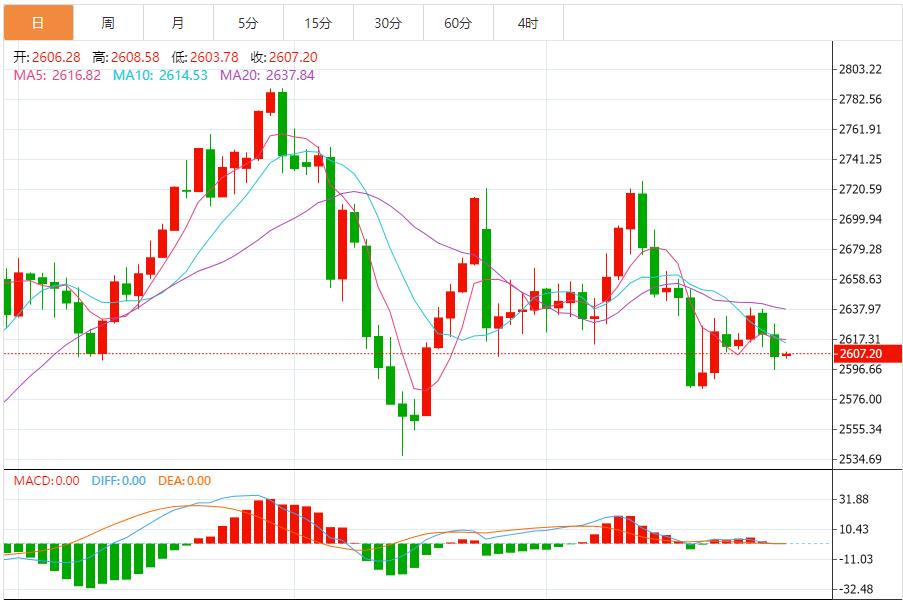Screen dimensions: 903x600
Task: Switch to the 4时 four-hour tab
Action: [x=528, y=23]
